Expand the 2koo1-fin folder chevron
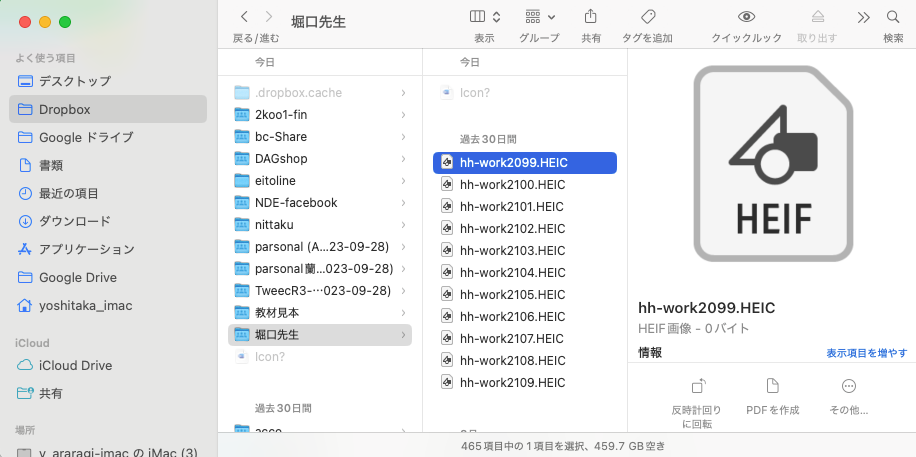Viewport: 916px width, 457px height. point(404,115)
